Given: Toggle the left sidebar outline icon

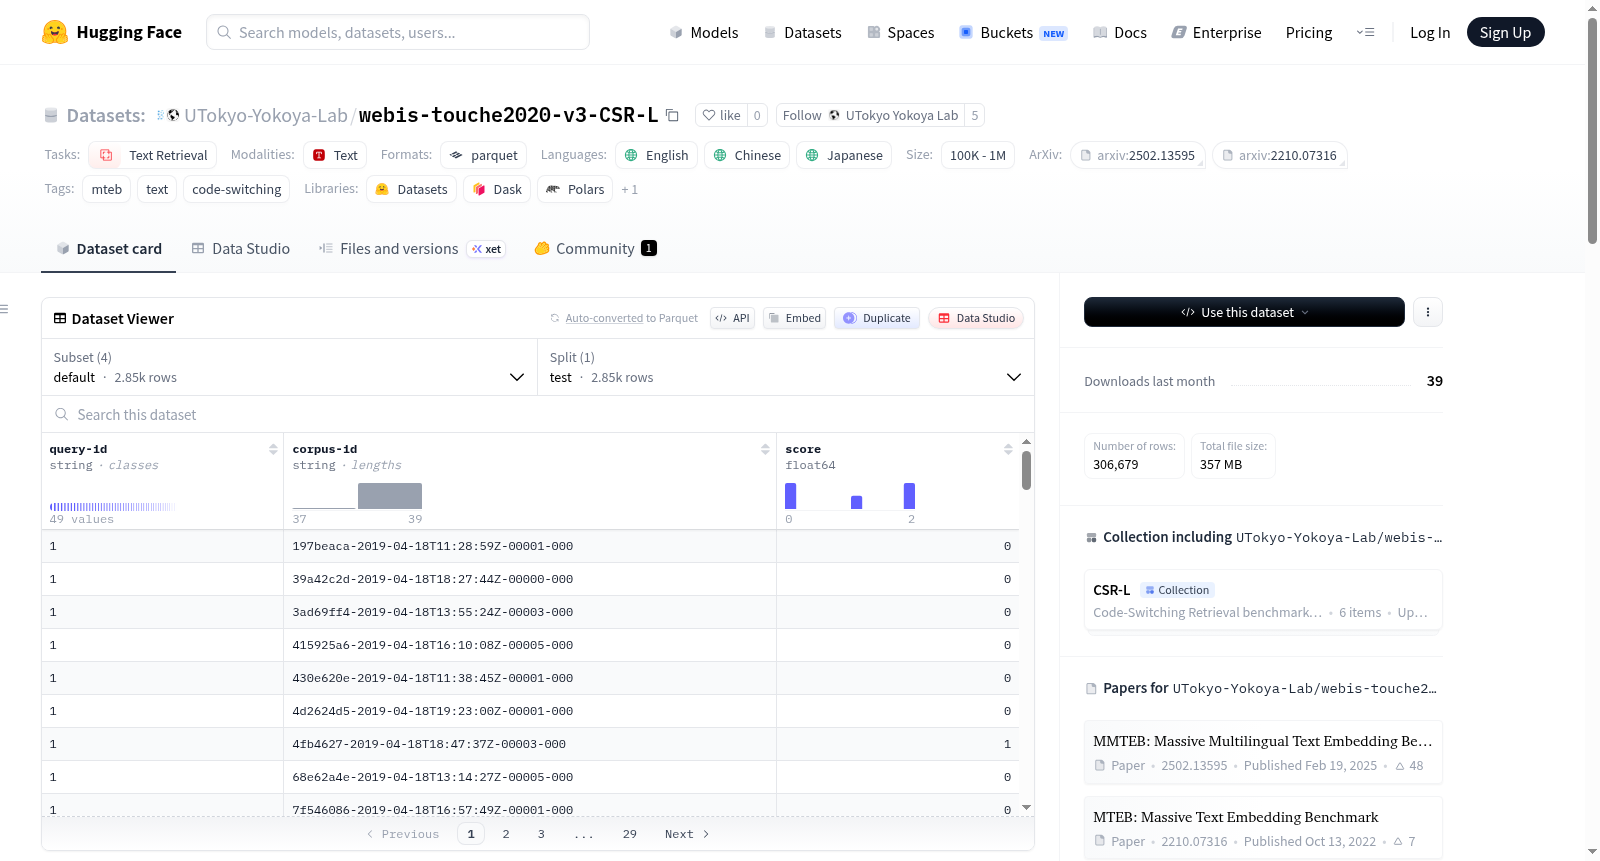Looking at the screenshot, I should (5, 309).
